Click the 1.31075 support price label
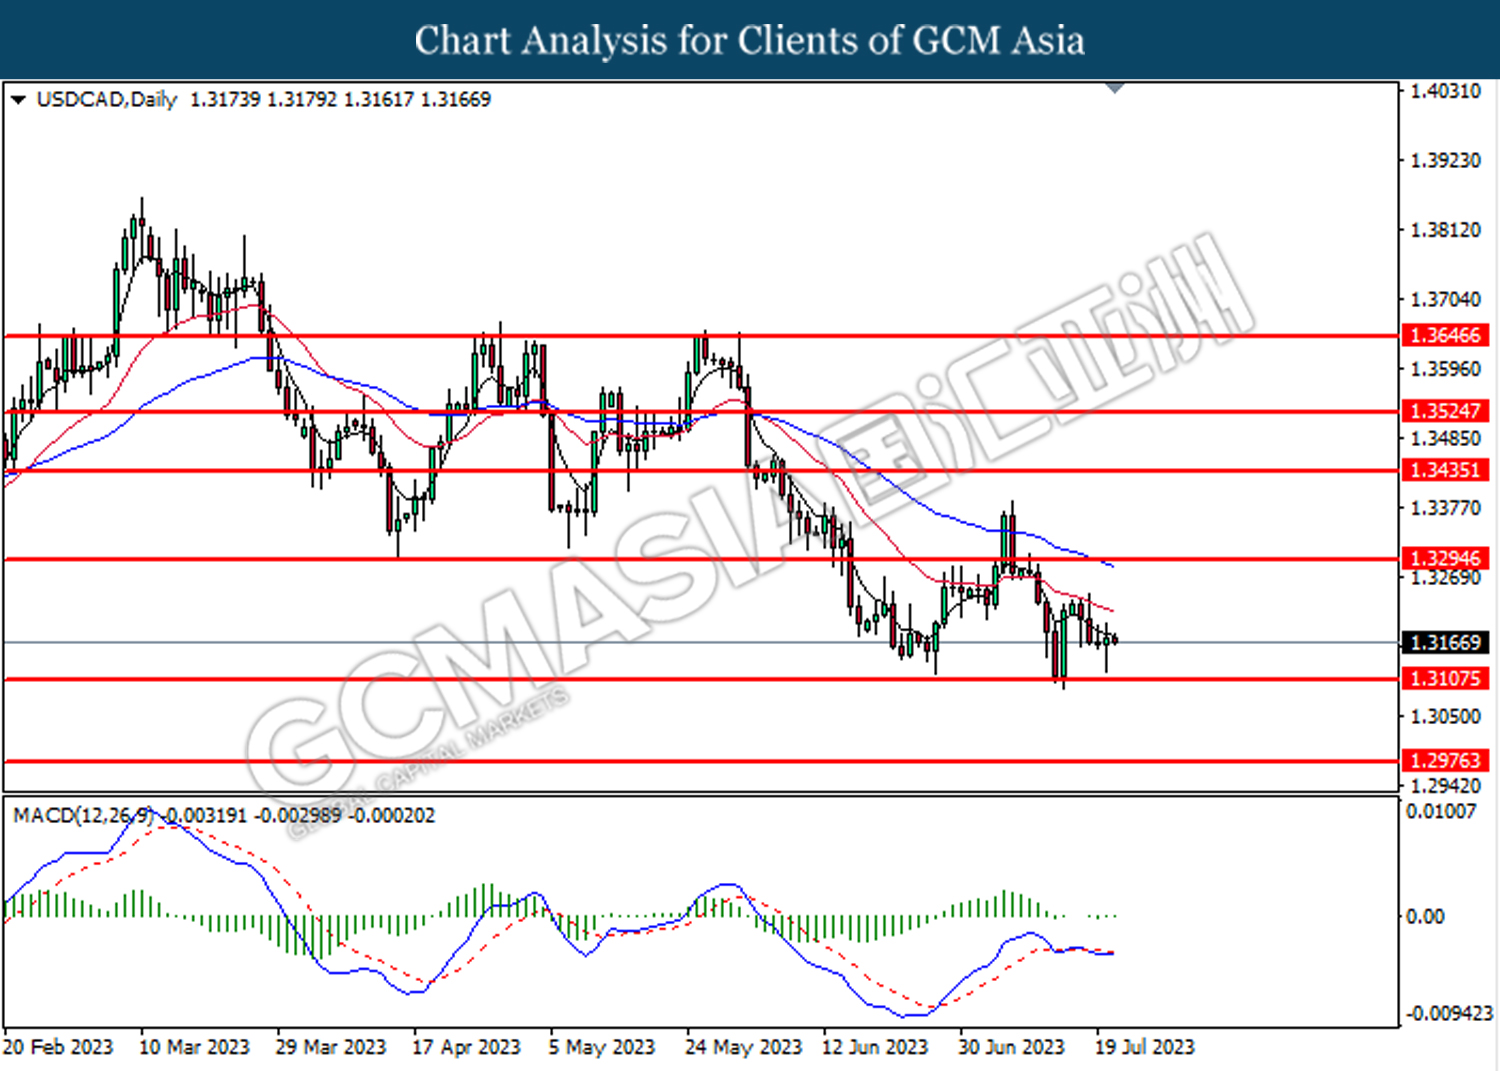 click(x=1445, y=678)
